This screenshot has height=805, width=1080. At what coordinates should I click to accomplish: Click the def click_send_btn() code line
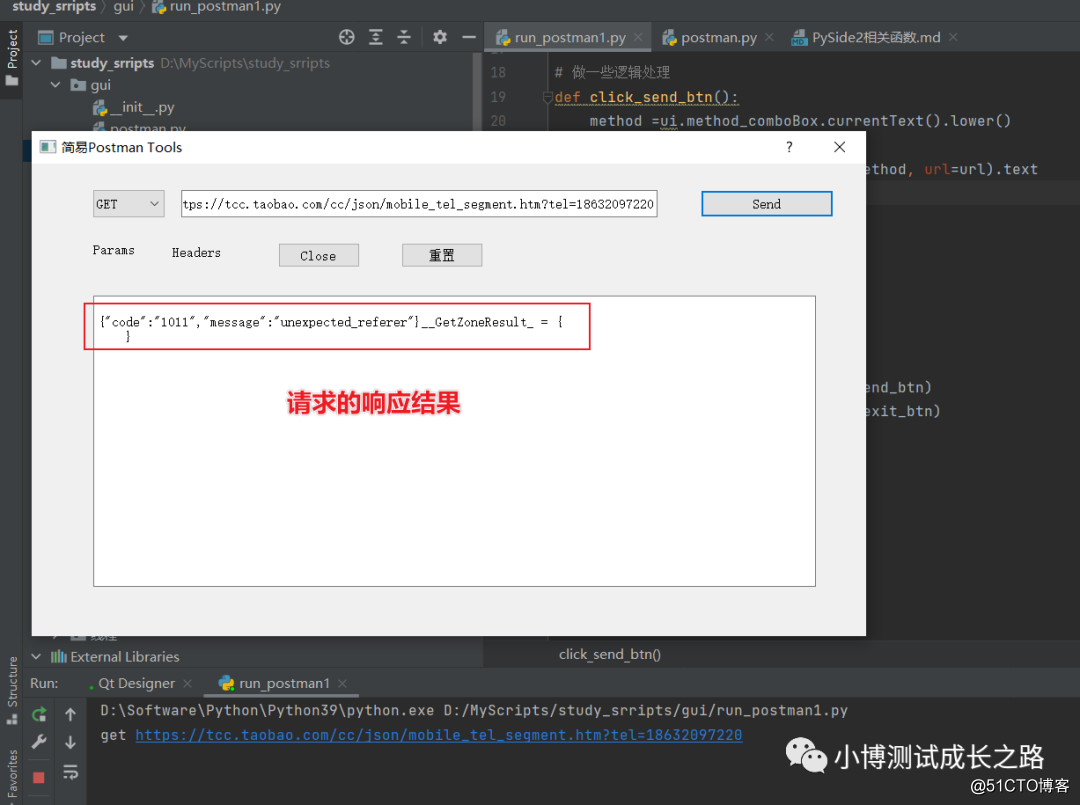[x=646, y=97]
